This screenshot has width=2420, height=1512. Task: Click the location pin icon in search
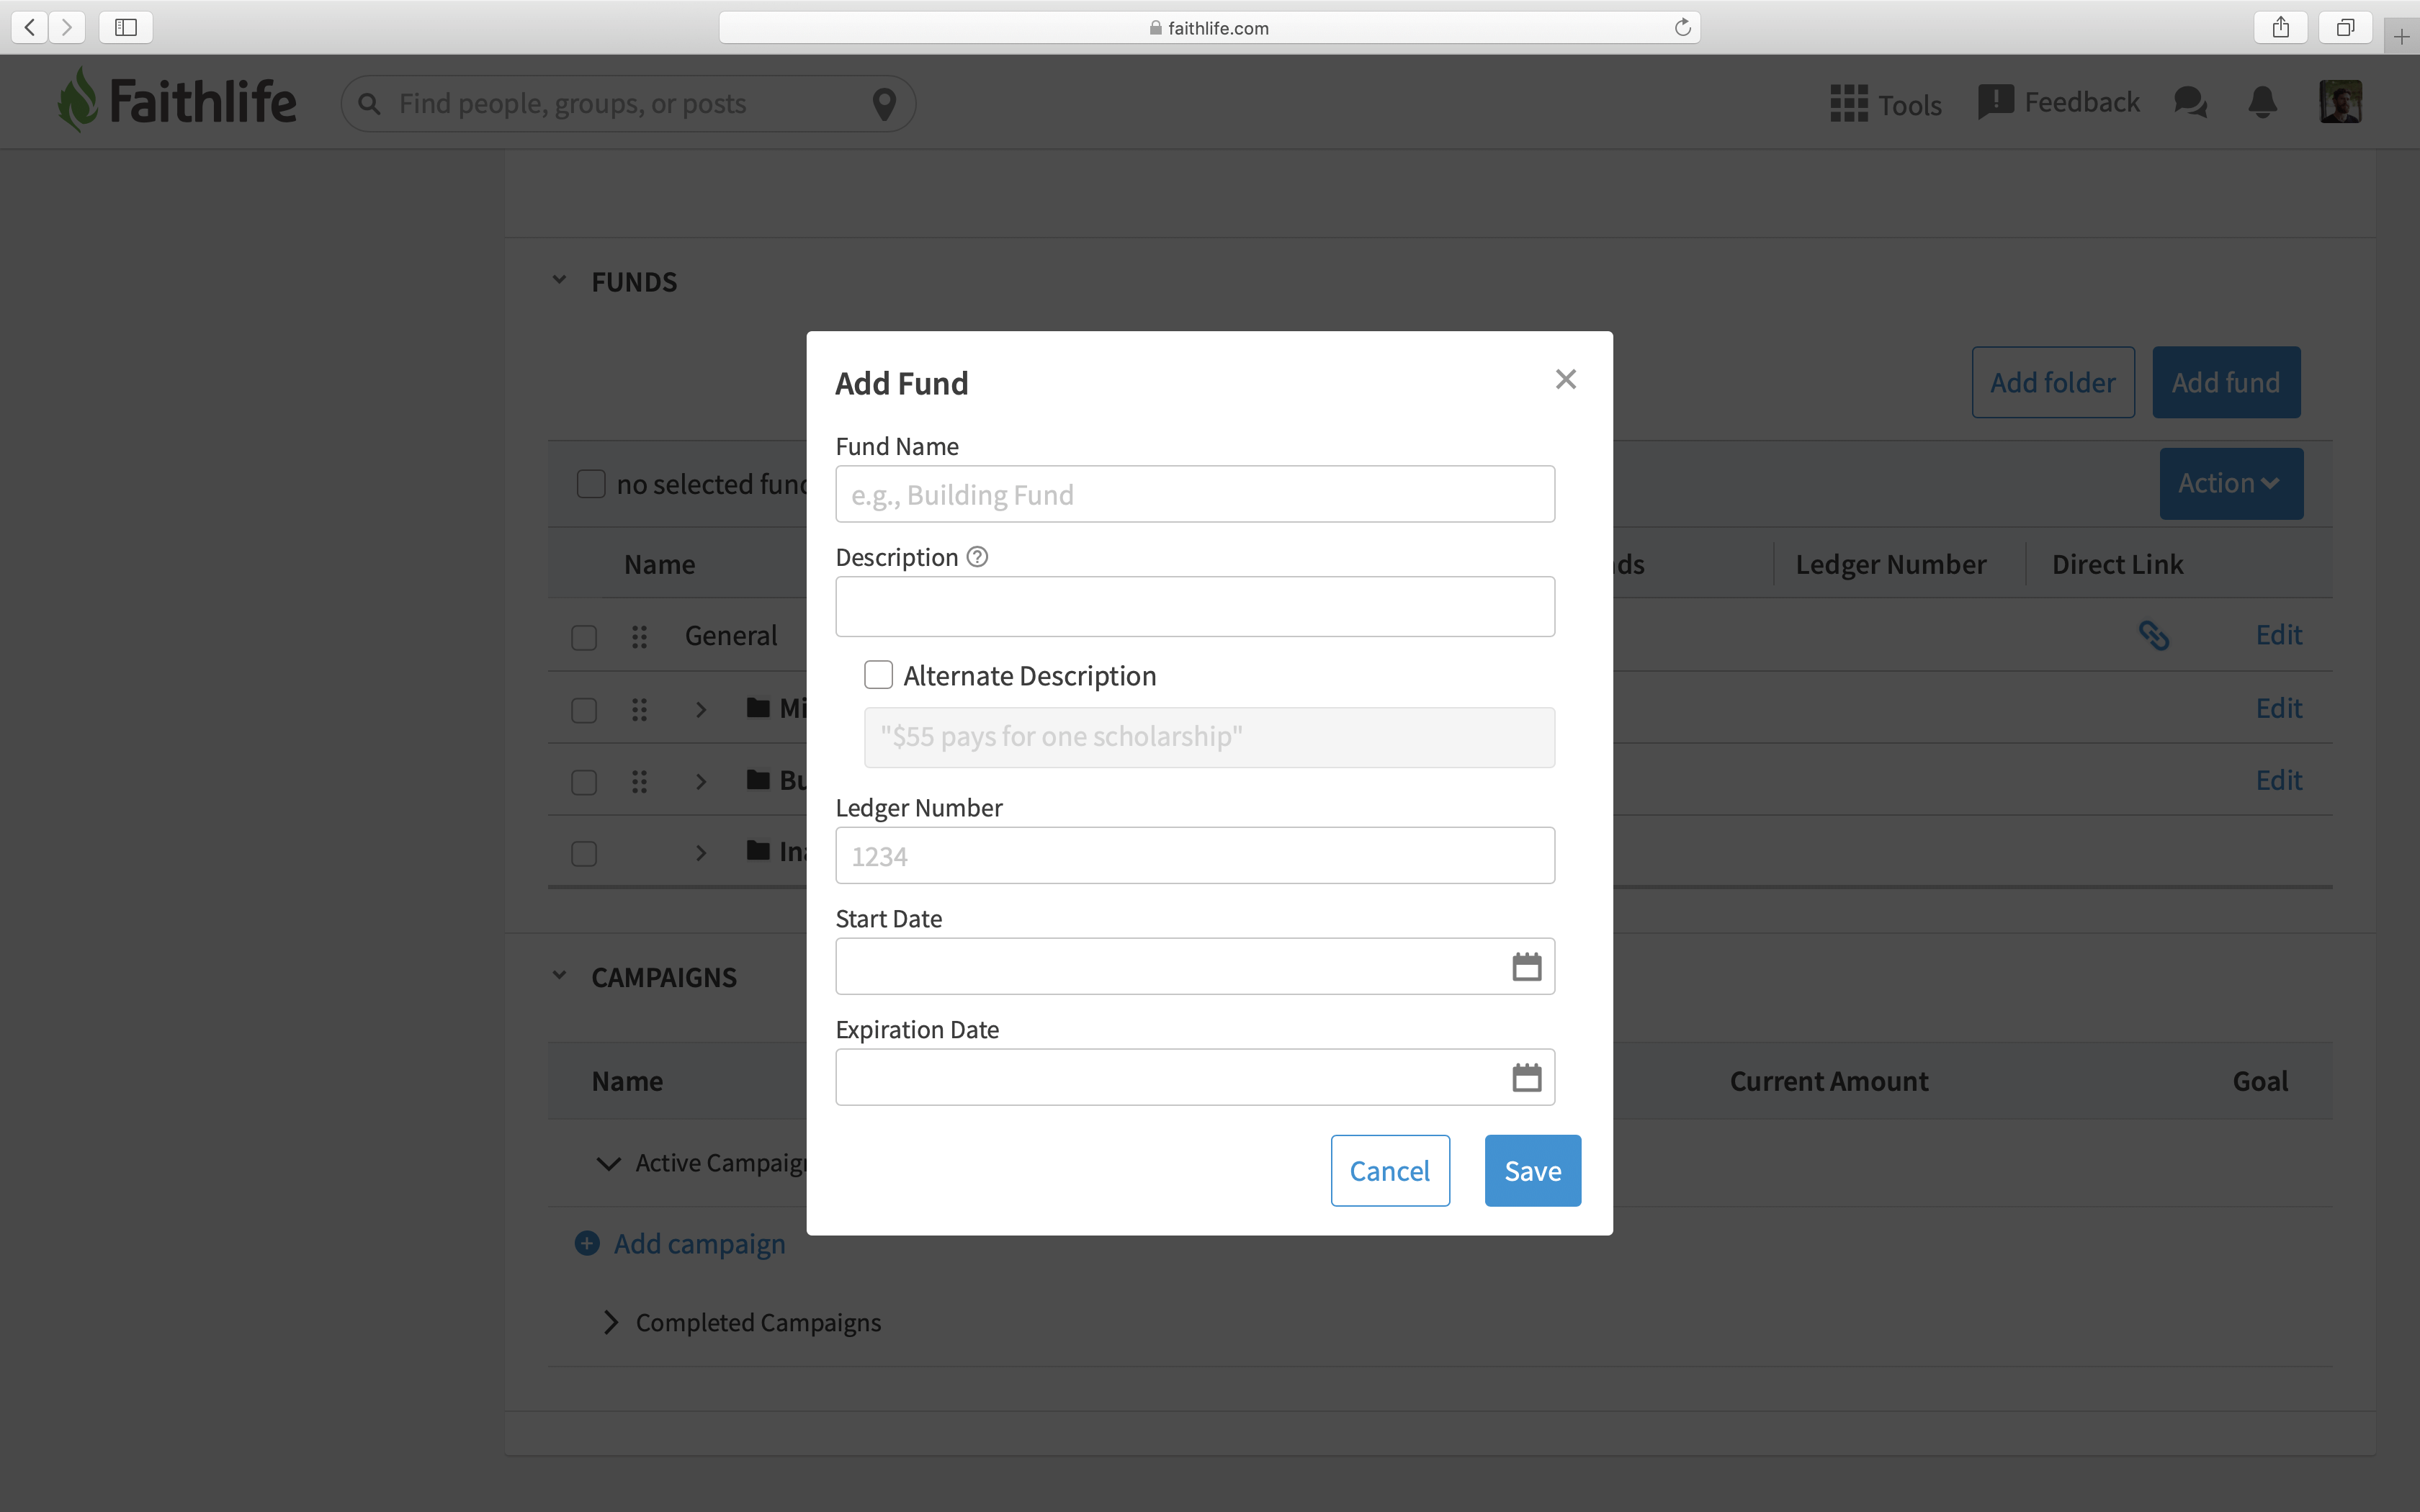tap(884, 104)
